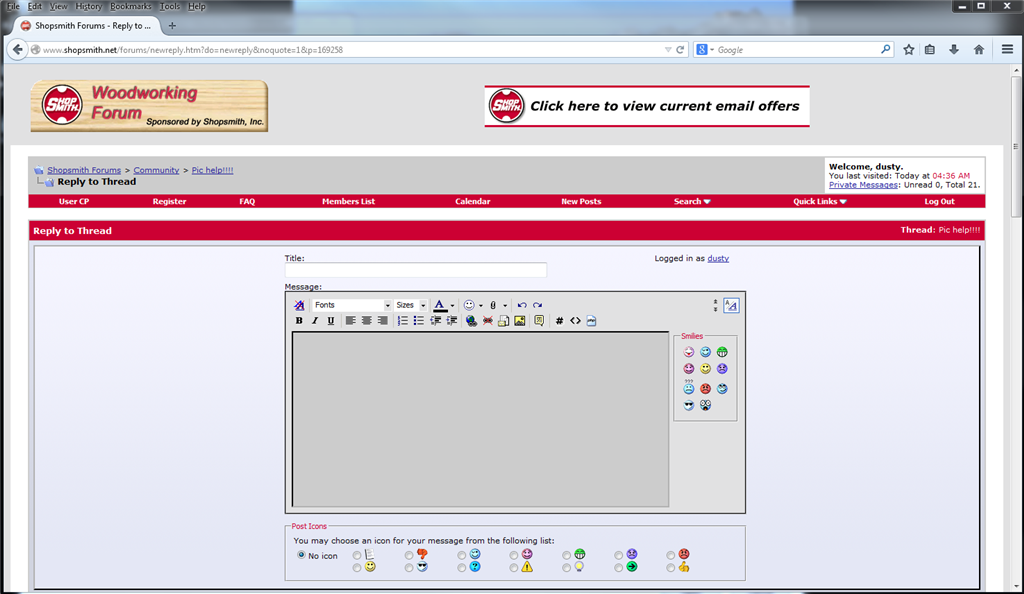Go to the Community forum breadcrumb

click(x=156, y=170)
